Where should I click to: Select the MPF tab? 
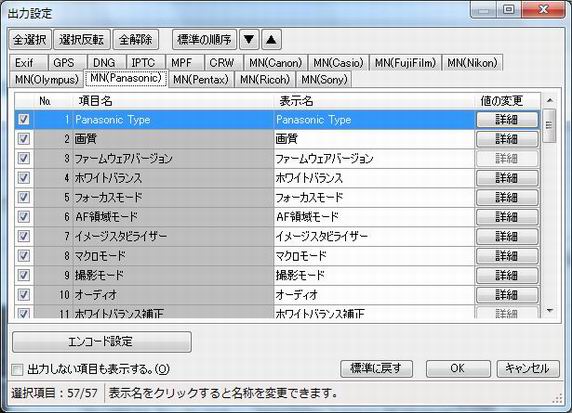[x=185, y=63]
